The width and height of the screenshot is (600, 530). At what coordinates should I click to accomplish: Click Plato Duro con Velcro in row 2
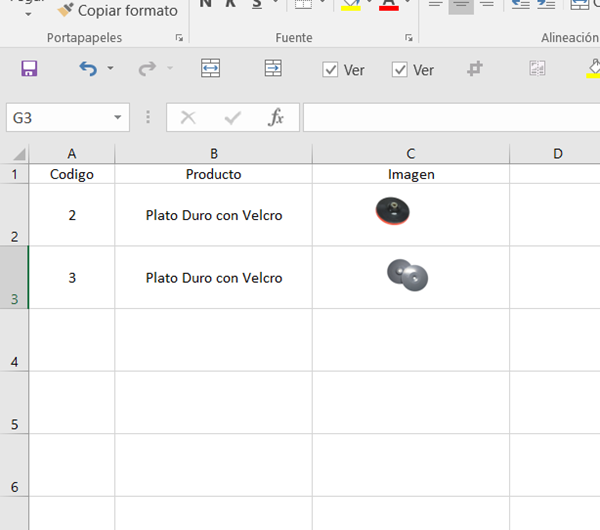click(x=214, y=215)
